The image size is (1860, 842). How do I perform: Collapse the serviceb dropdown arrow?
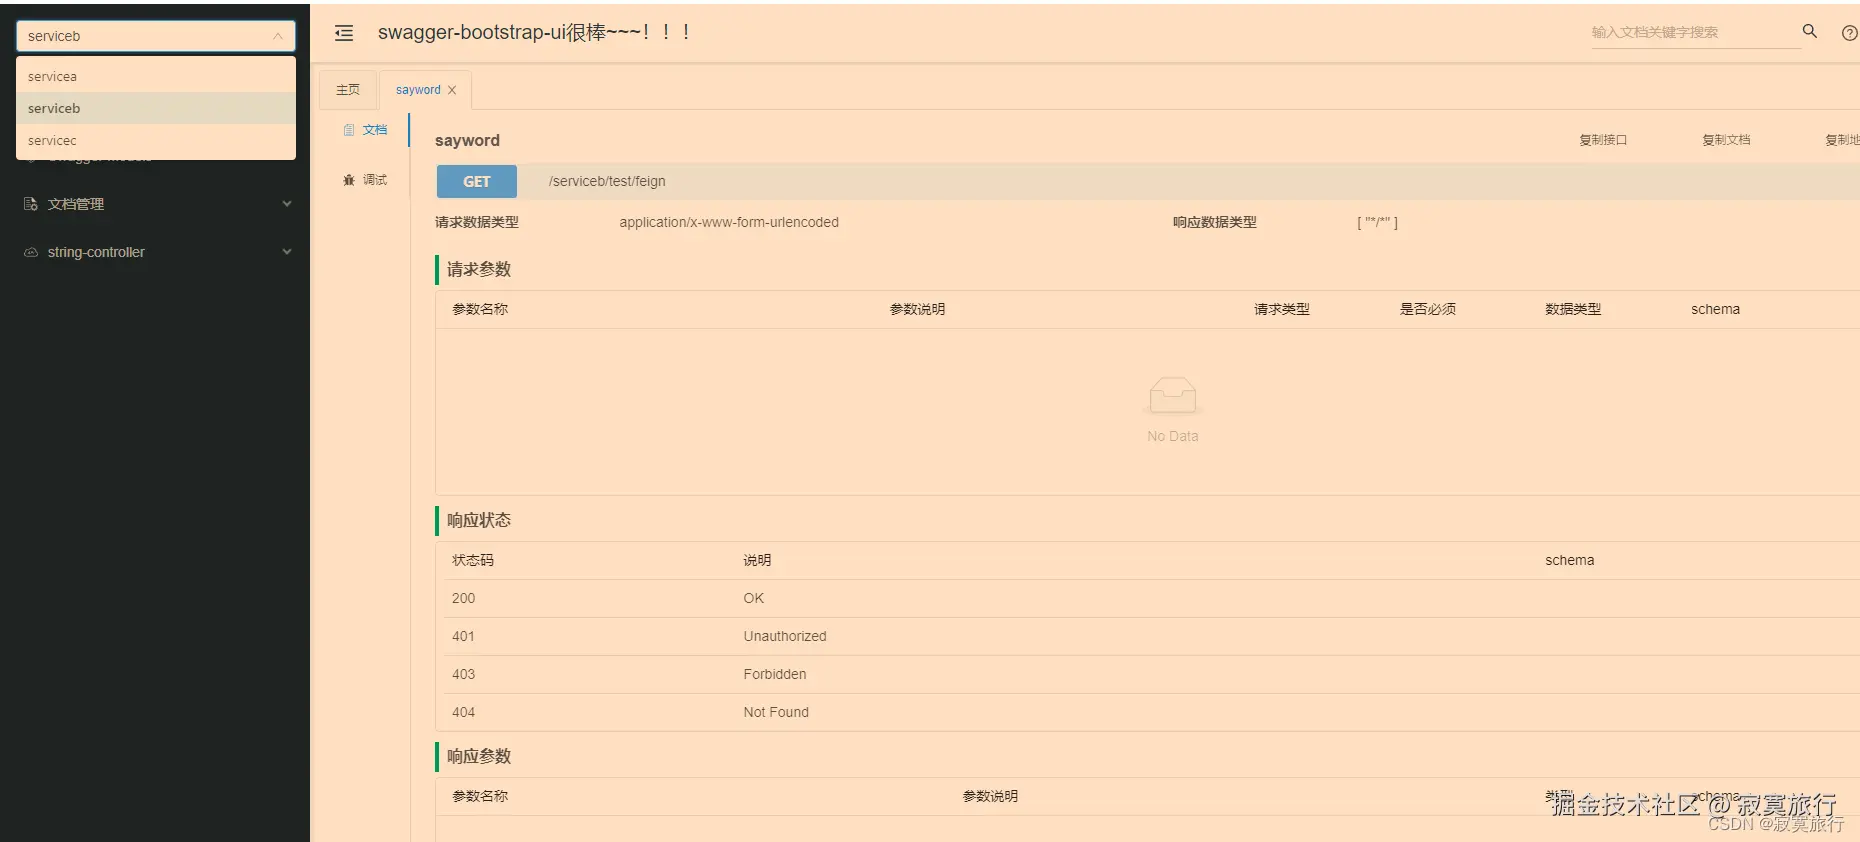point(278,36)
